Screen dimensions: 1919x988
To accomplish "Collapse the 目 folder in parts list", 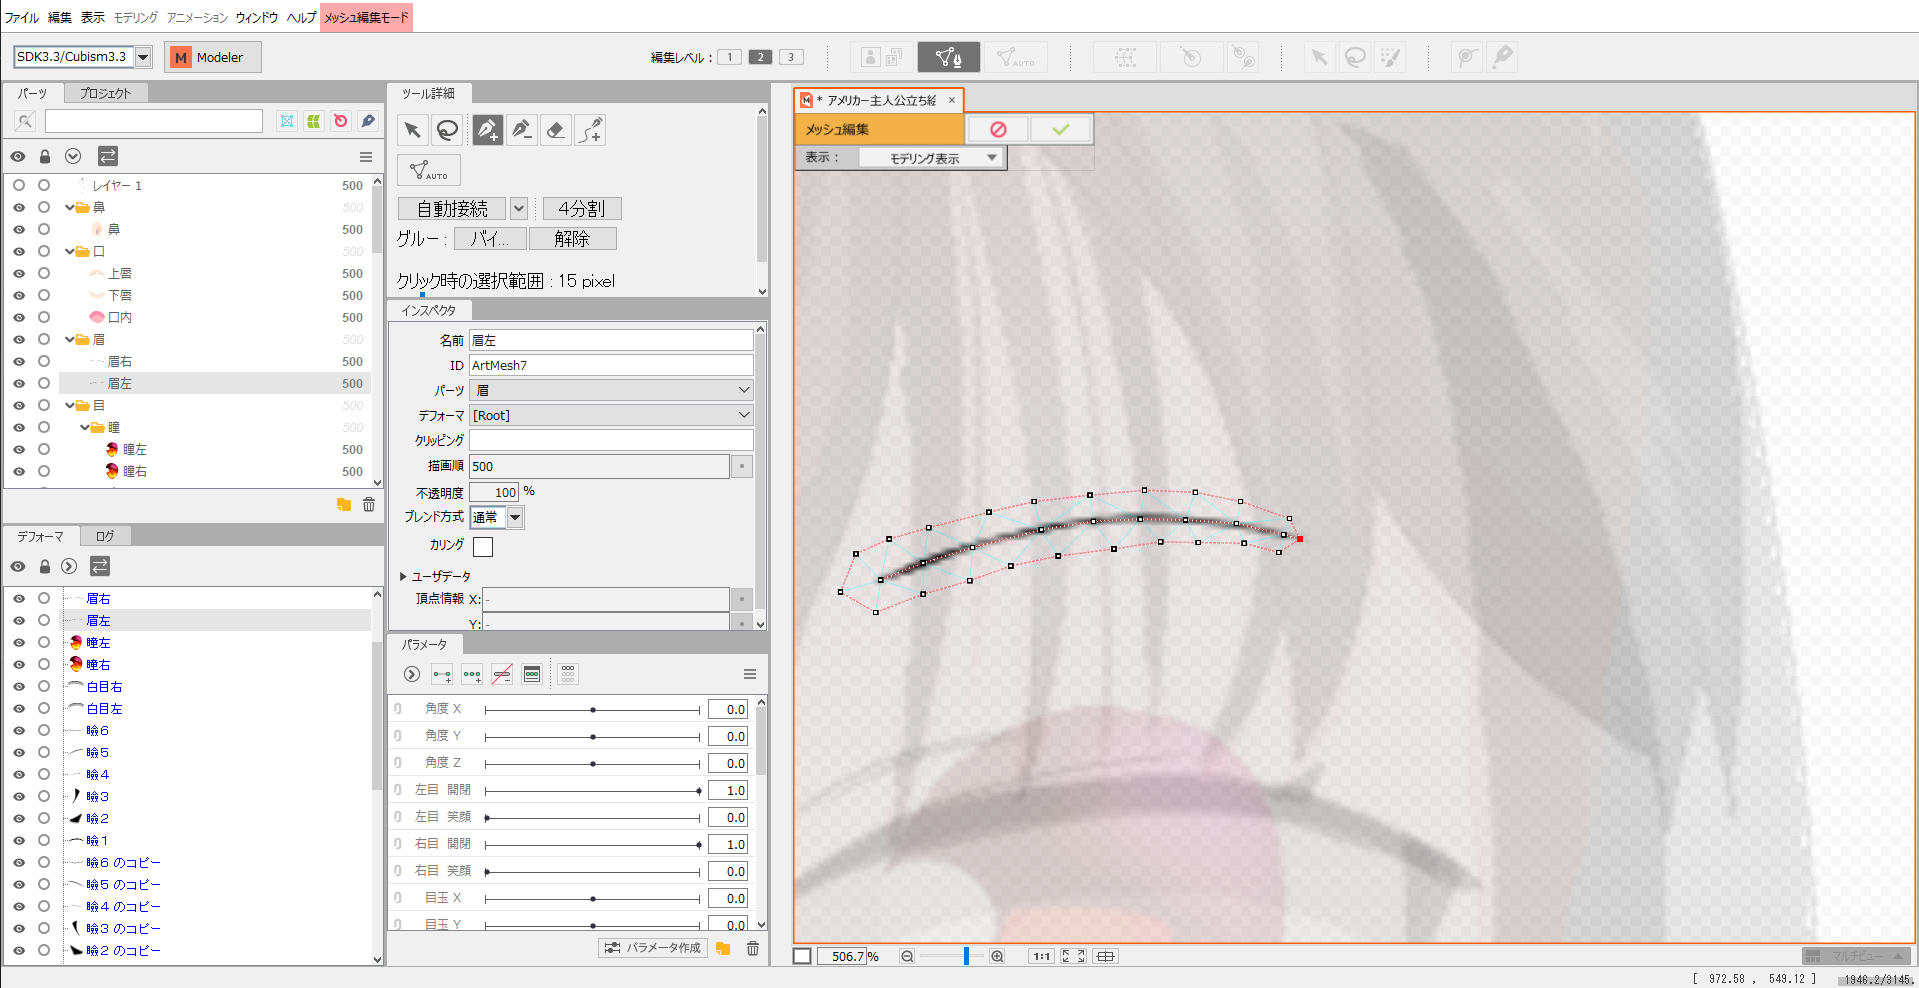I will (x=69, y=405).
